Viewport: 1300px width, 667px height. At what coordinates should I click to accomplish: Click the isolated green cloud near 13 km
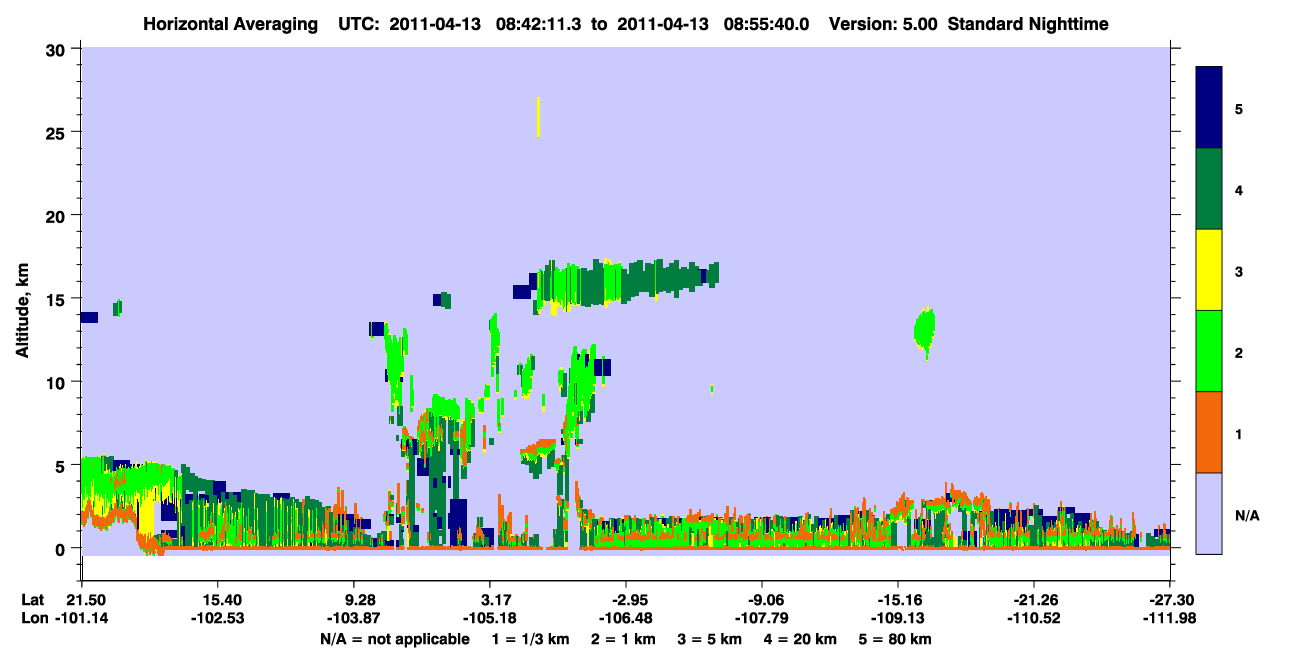pyautogui.click(x=925, y=333)
